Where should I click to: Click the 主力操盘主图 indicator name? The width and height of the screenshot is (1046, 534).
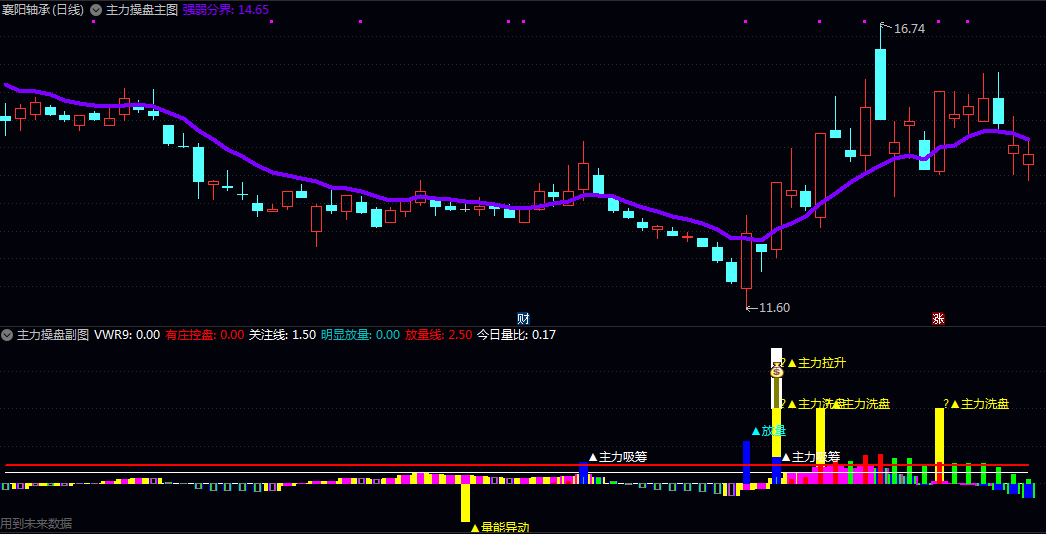[141, 10]
